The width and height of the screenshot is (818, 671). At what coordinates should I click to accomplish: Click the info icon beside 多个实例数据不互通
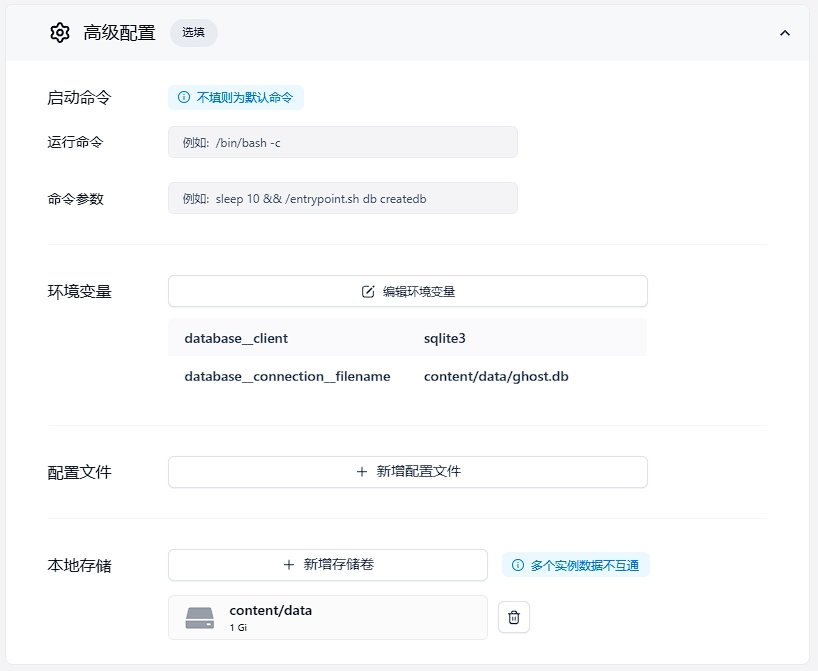518,566
